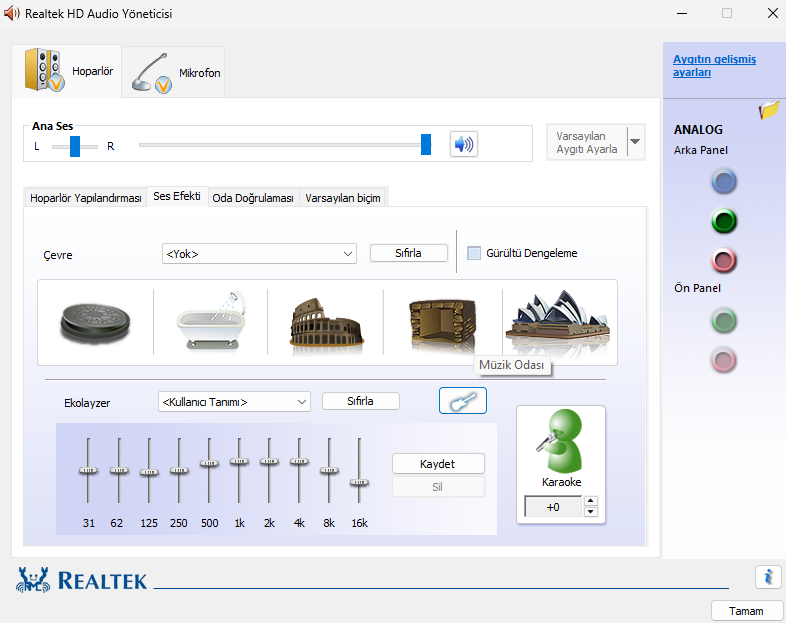The height and width of the screenshot is (623, 786).
Task: Click the 62 Hz equalizer slider
Action: [119, 470]
